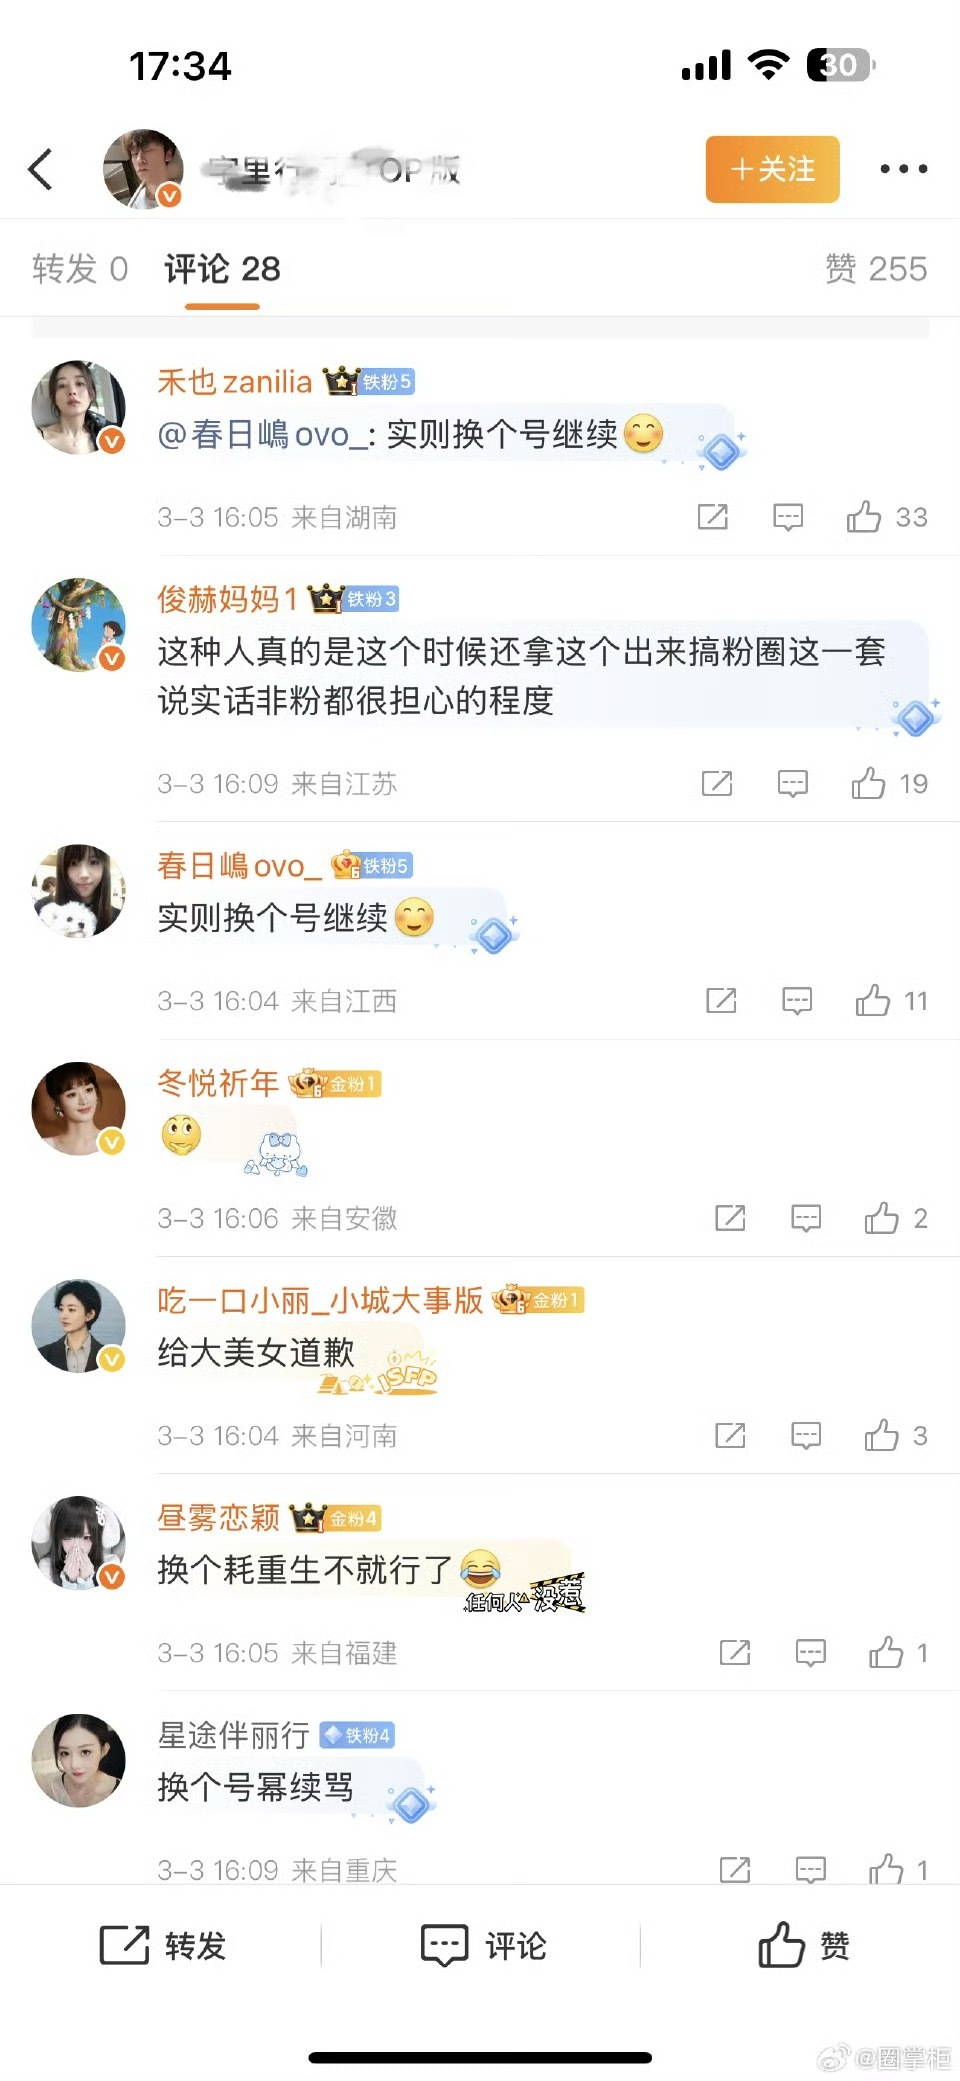
Task: Follow the author with +关注 button
Action: (x=773, y=169)
